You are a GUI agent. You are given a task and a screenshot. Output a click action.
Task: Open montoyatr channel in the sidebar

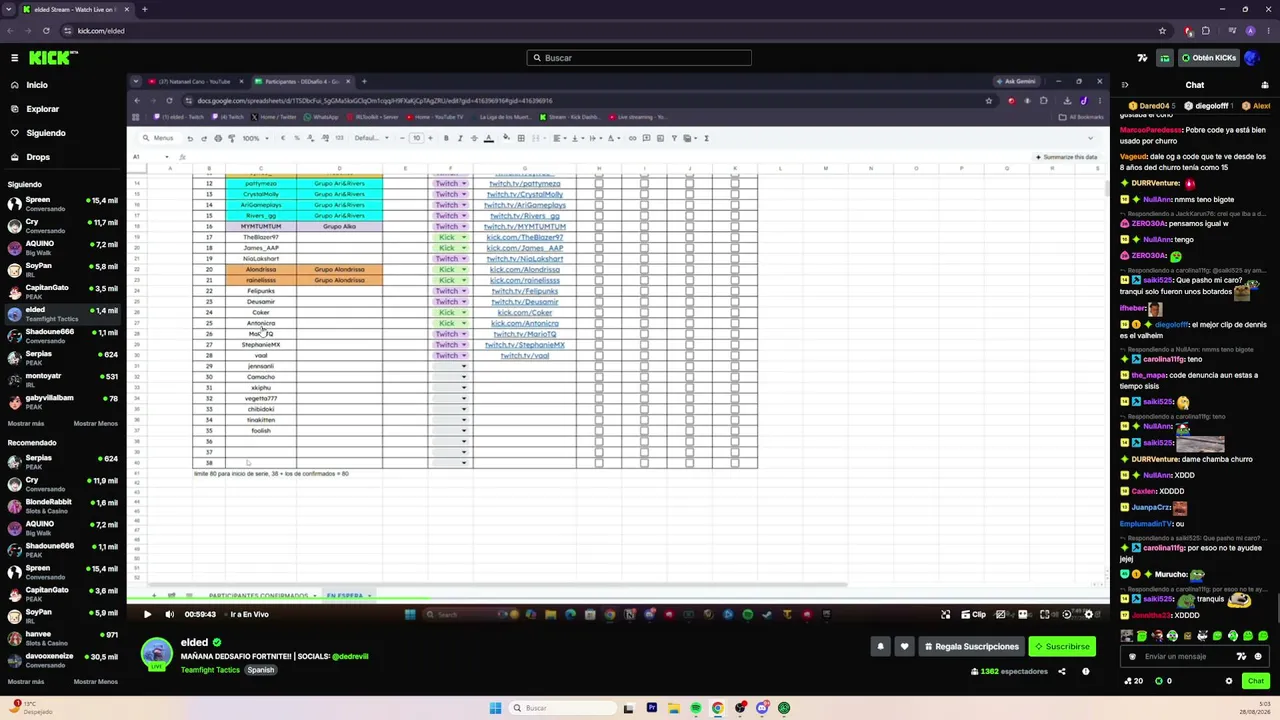point(62,380)
